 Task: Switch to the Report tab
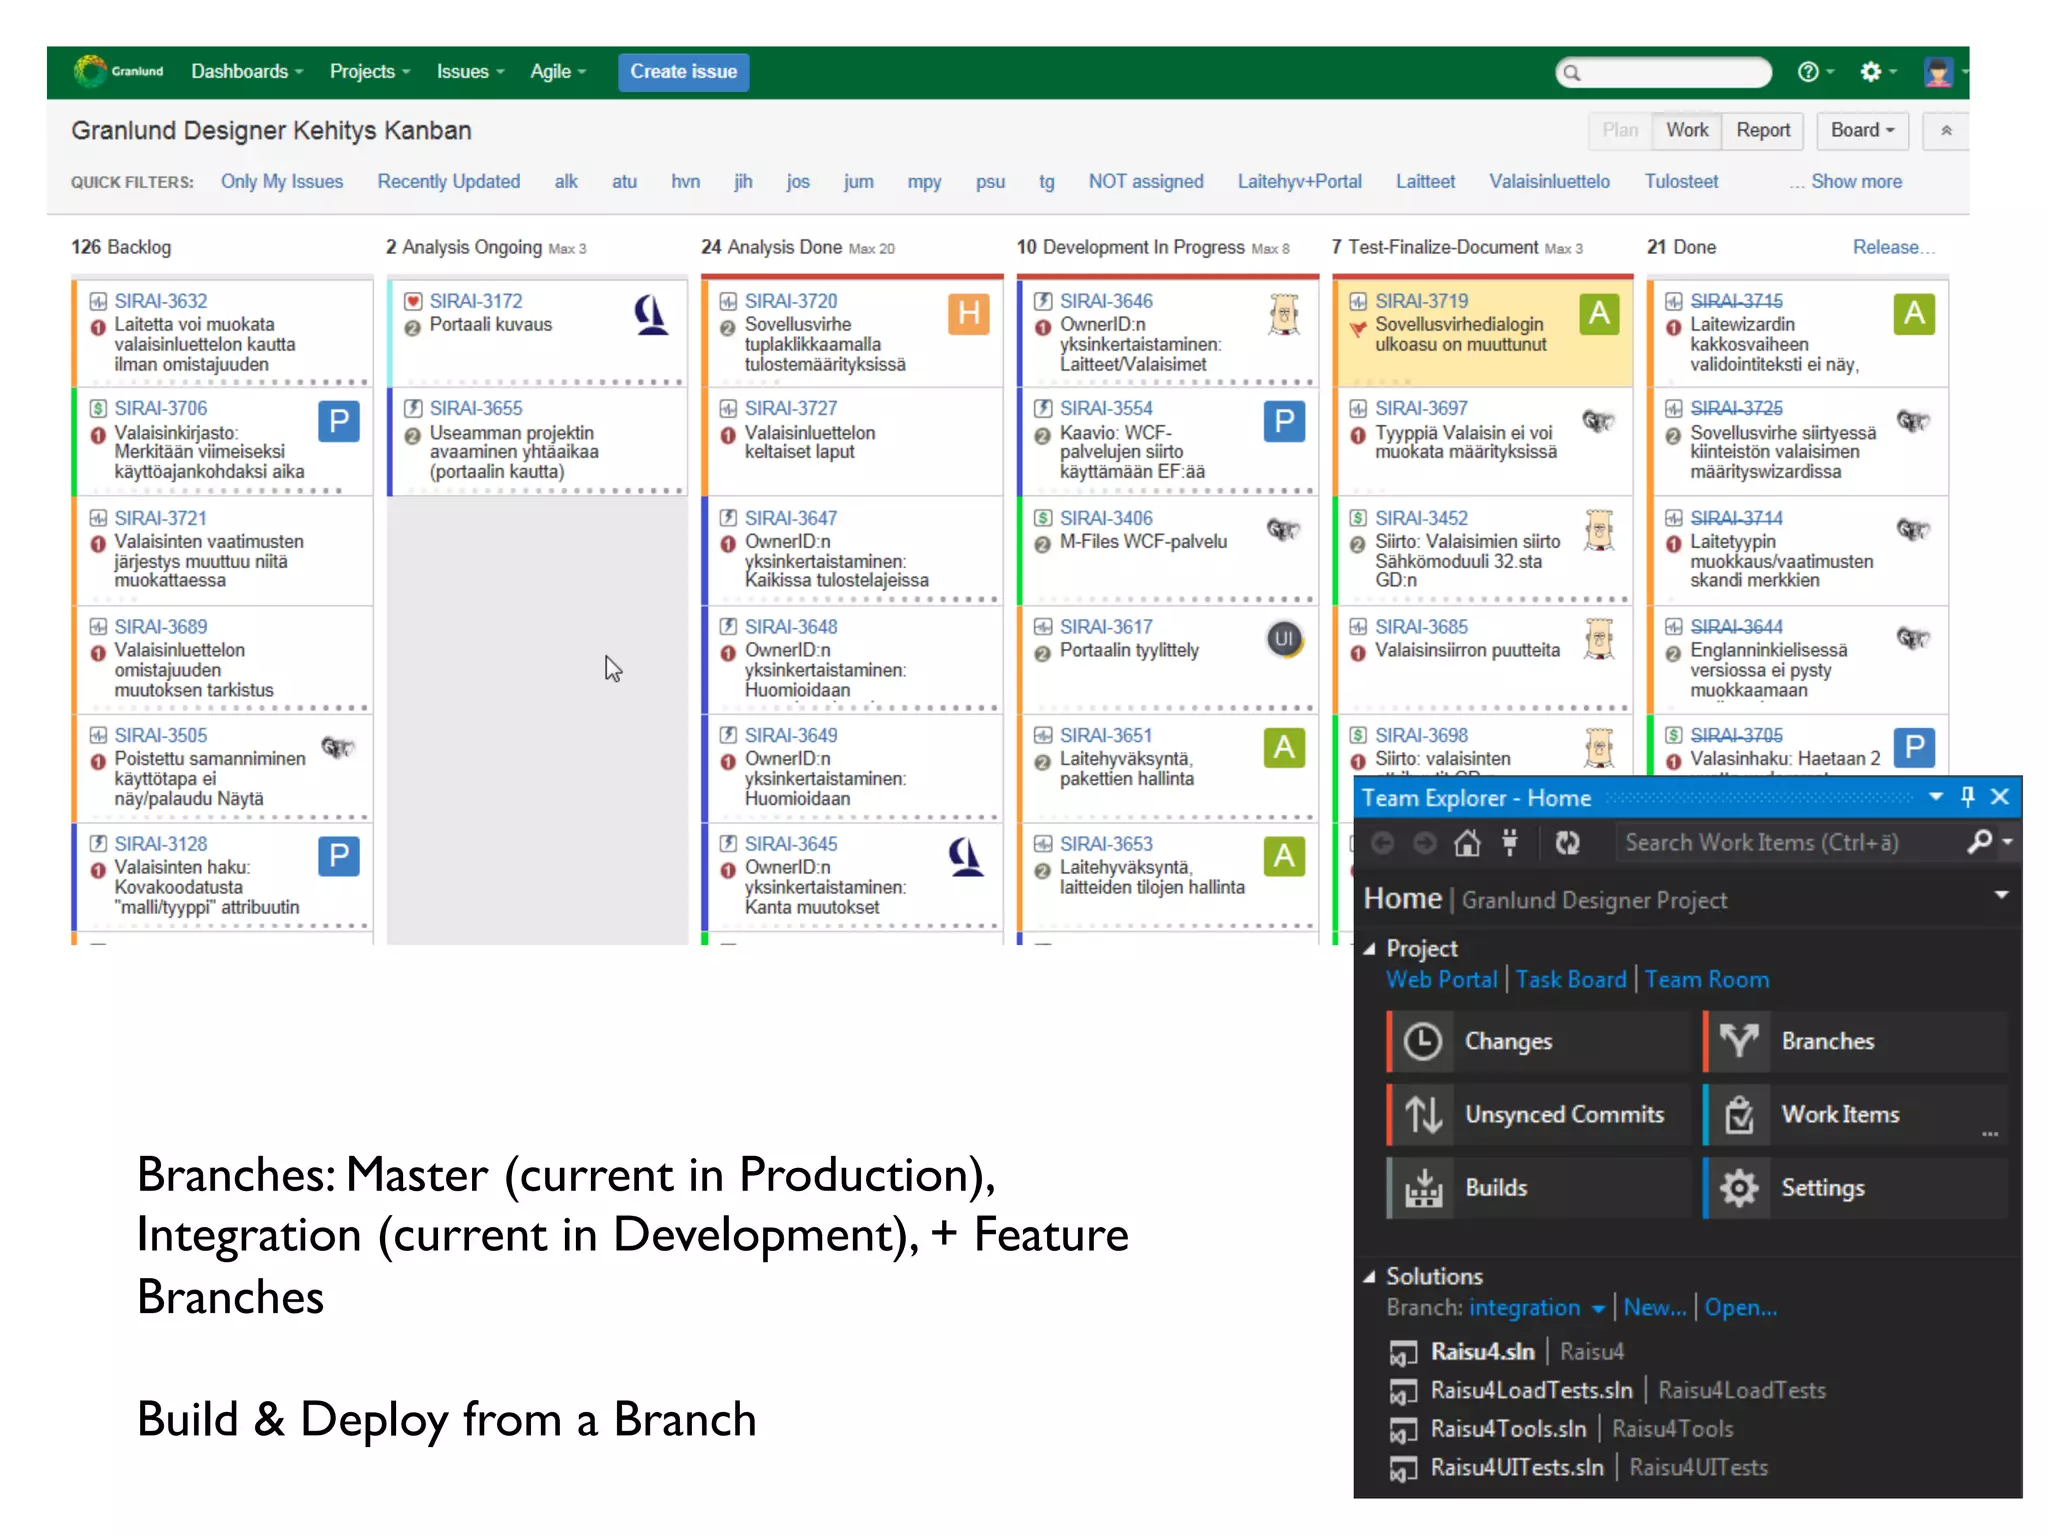point(1763,130)
